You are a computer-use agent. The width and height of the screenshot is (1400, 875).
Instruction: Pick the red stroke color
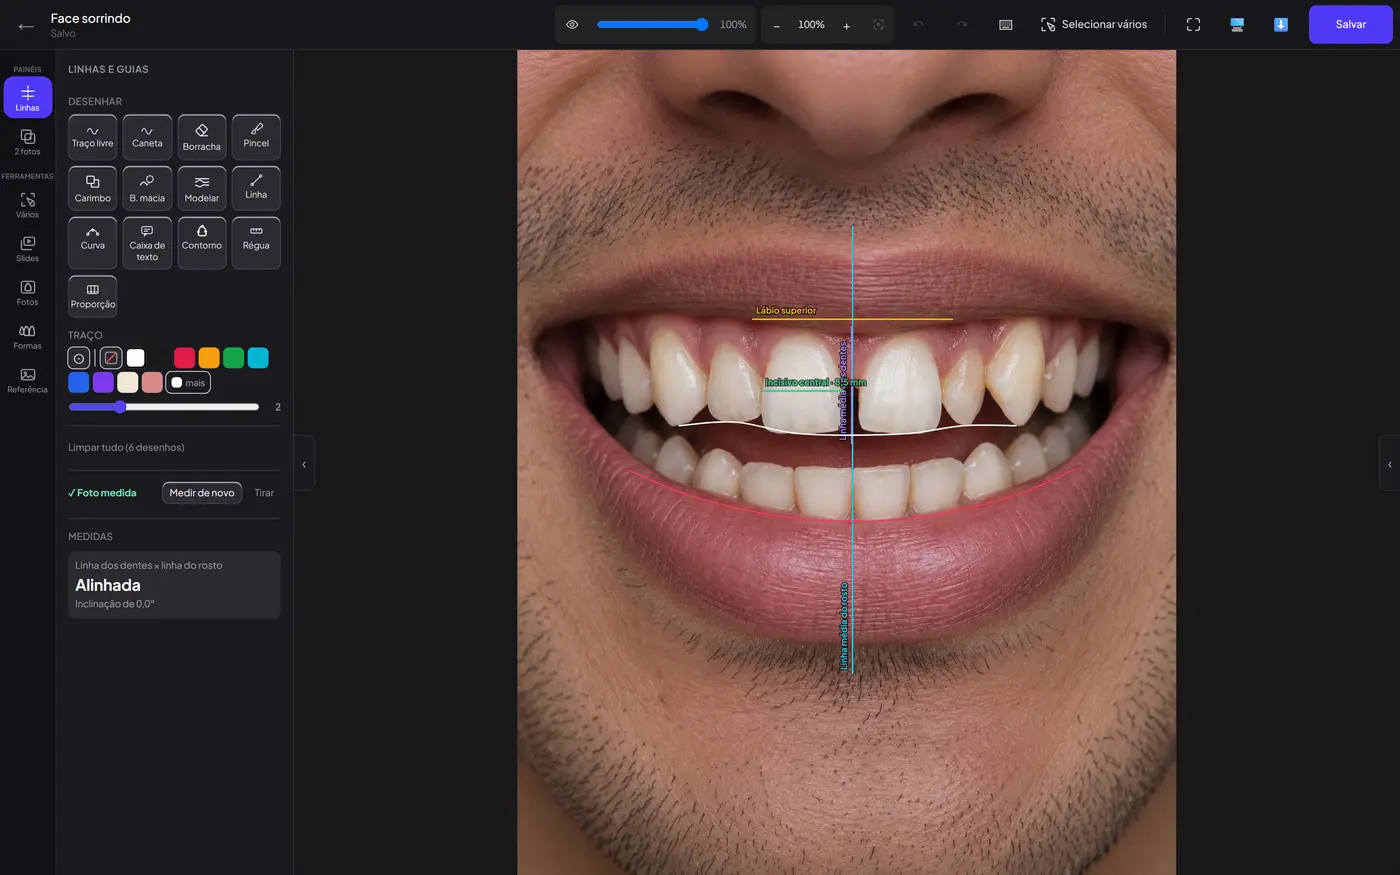[x=184, y=358]
